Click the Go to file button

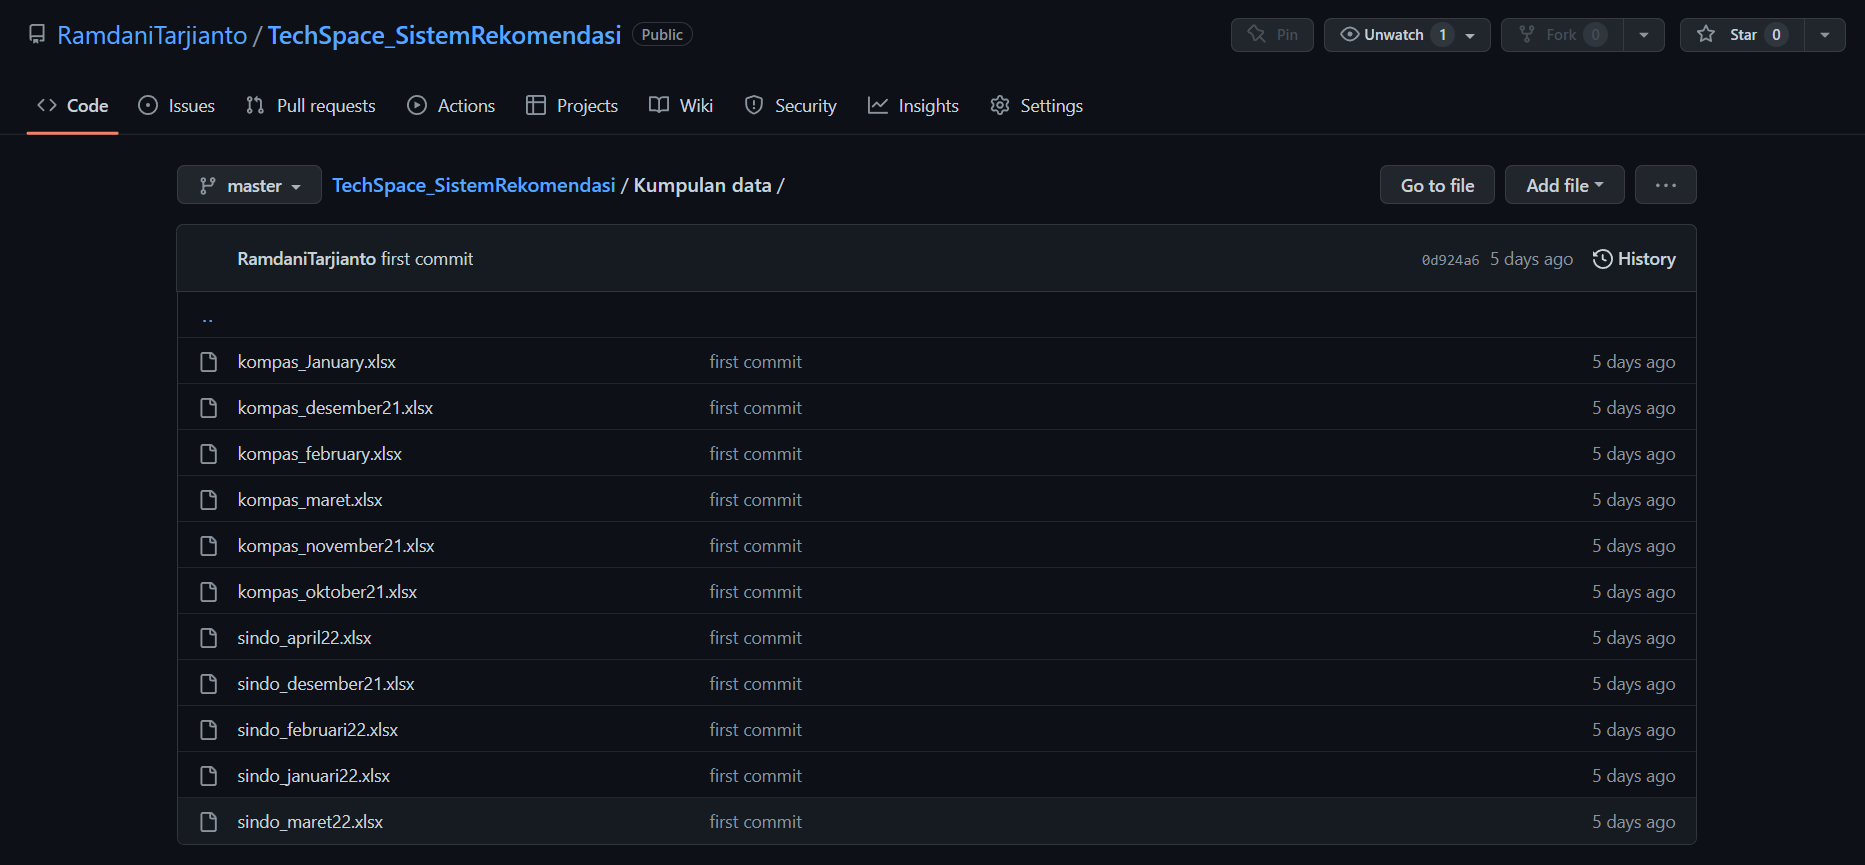1437,185
